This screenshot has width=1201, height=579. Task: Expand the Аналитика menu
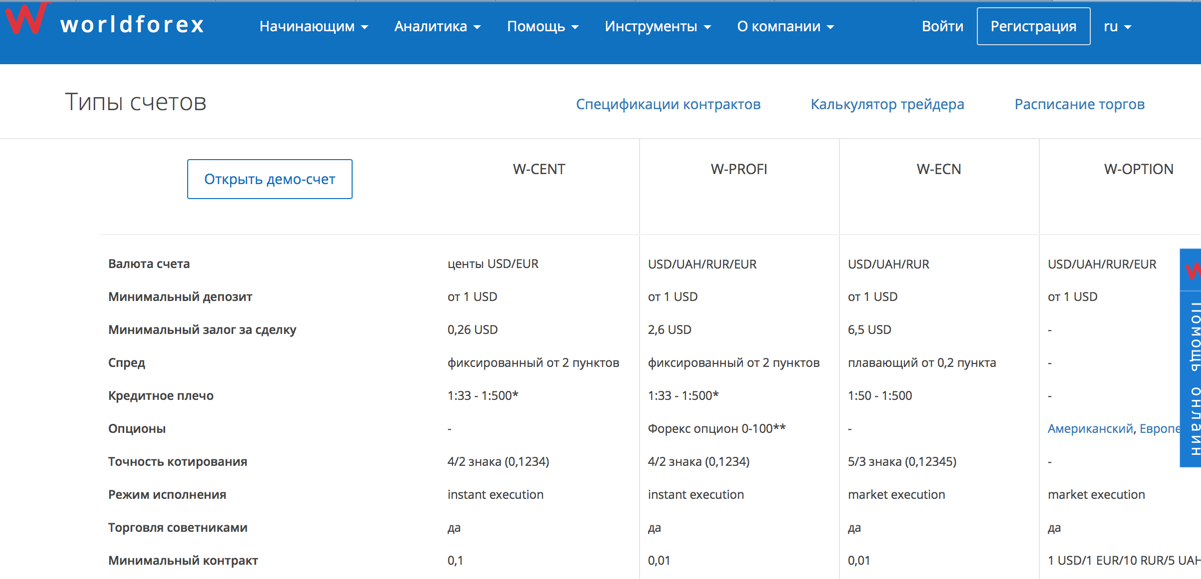437,26
